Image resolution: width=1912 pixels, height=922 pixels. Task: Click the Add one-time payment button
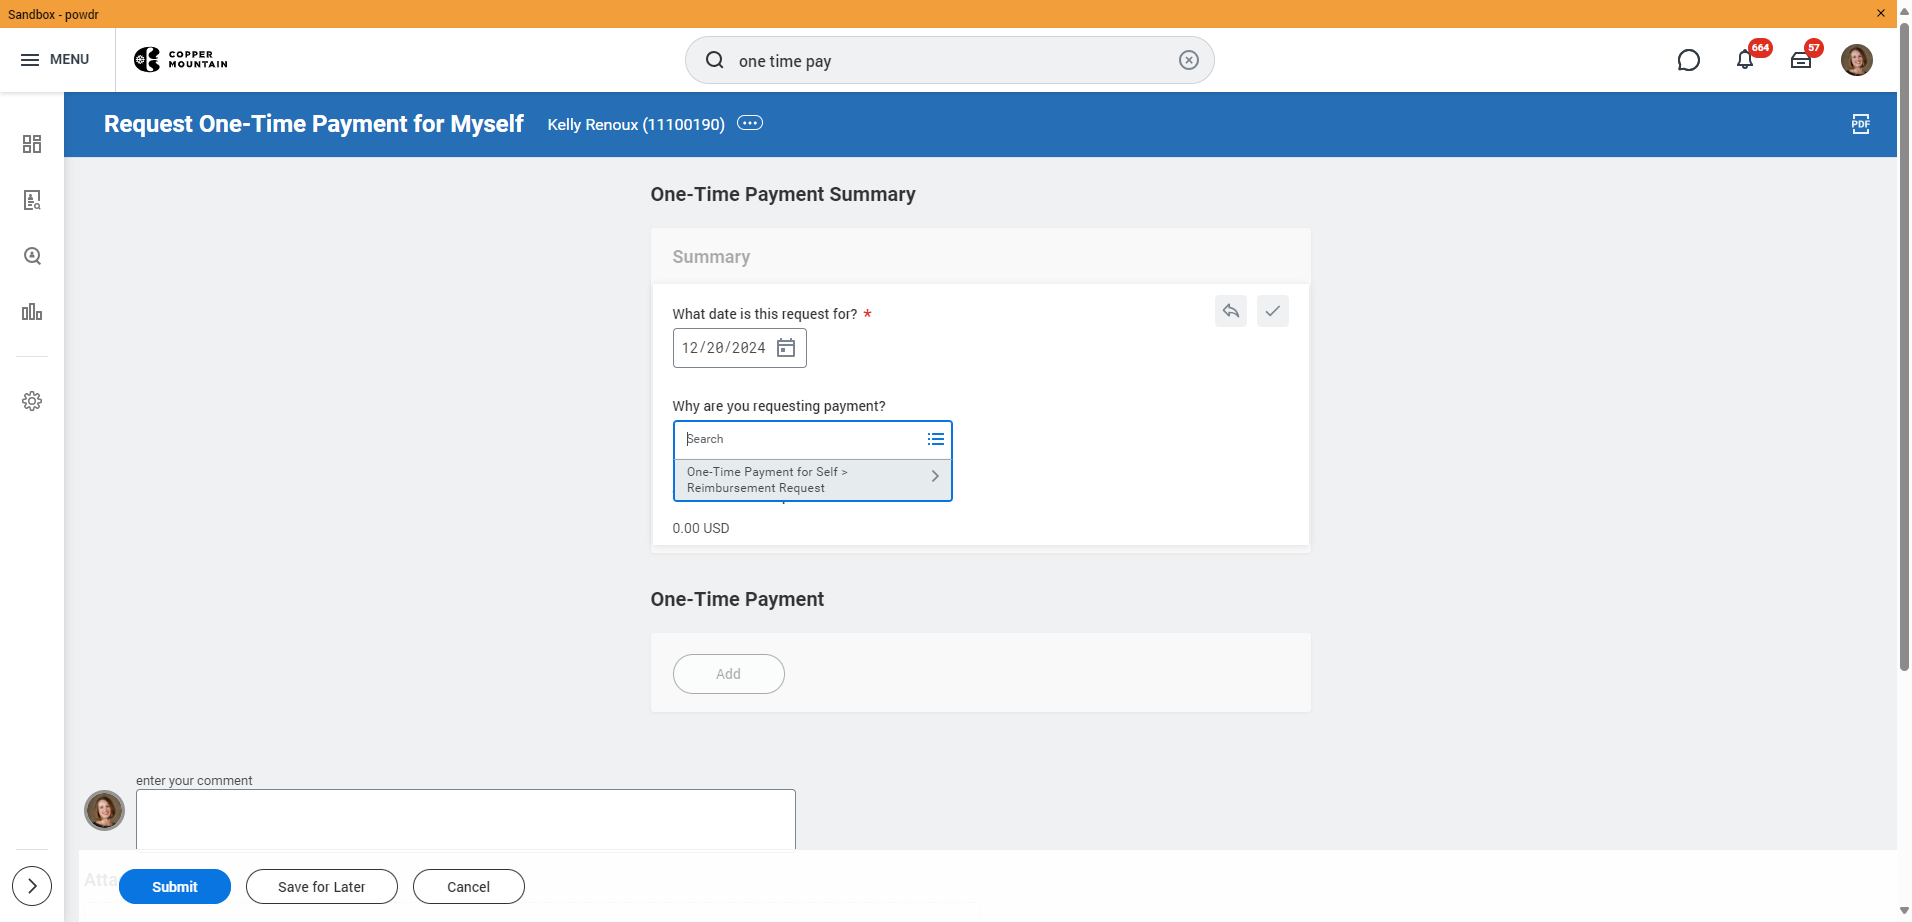tap(729, 674)
